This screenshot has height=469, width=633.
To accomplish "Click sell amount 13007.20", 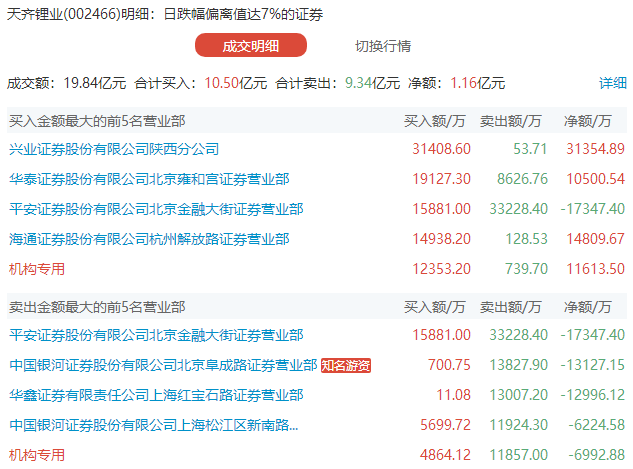I will pyautogui.click(x=518, y=395).
